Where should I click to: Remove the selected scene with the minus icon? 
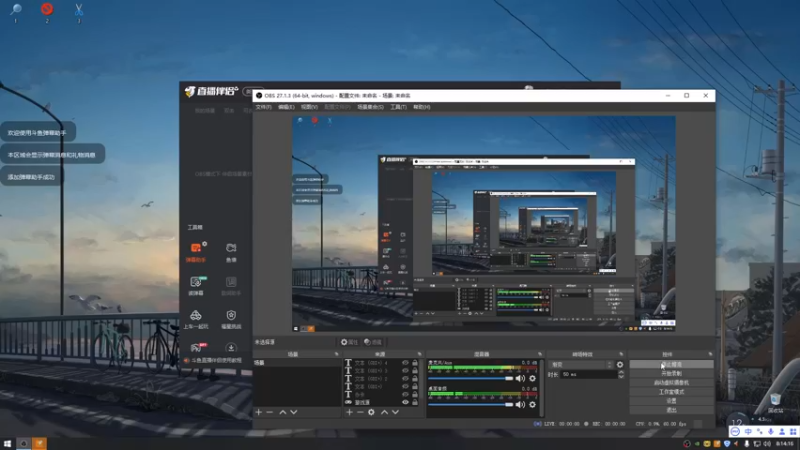270,412
